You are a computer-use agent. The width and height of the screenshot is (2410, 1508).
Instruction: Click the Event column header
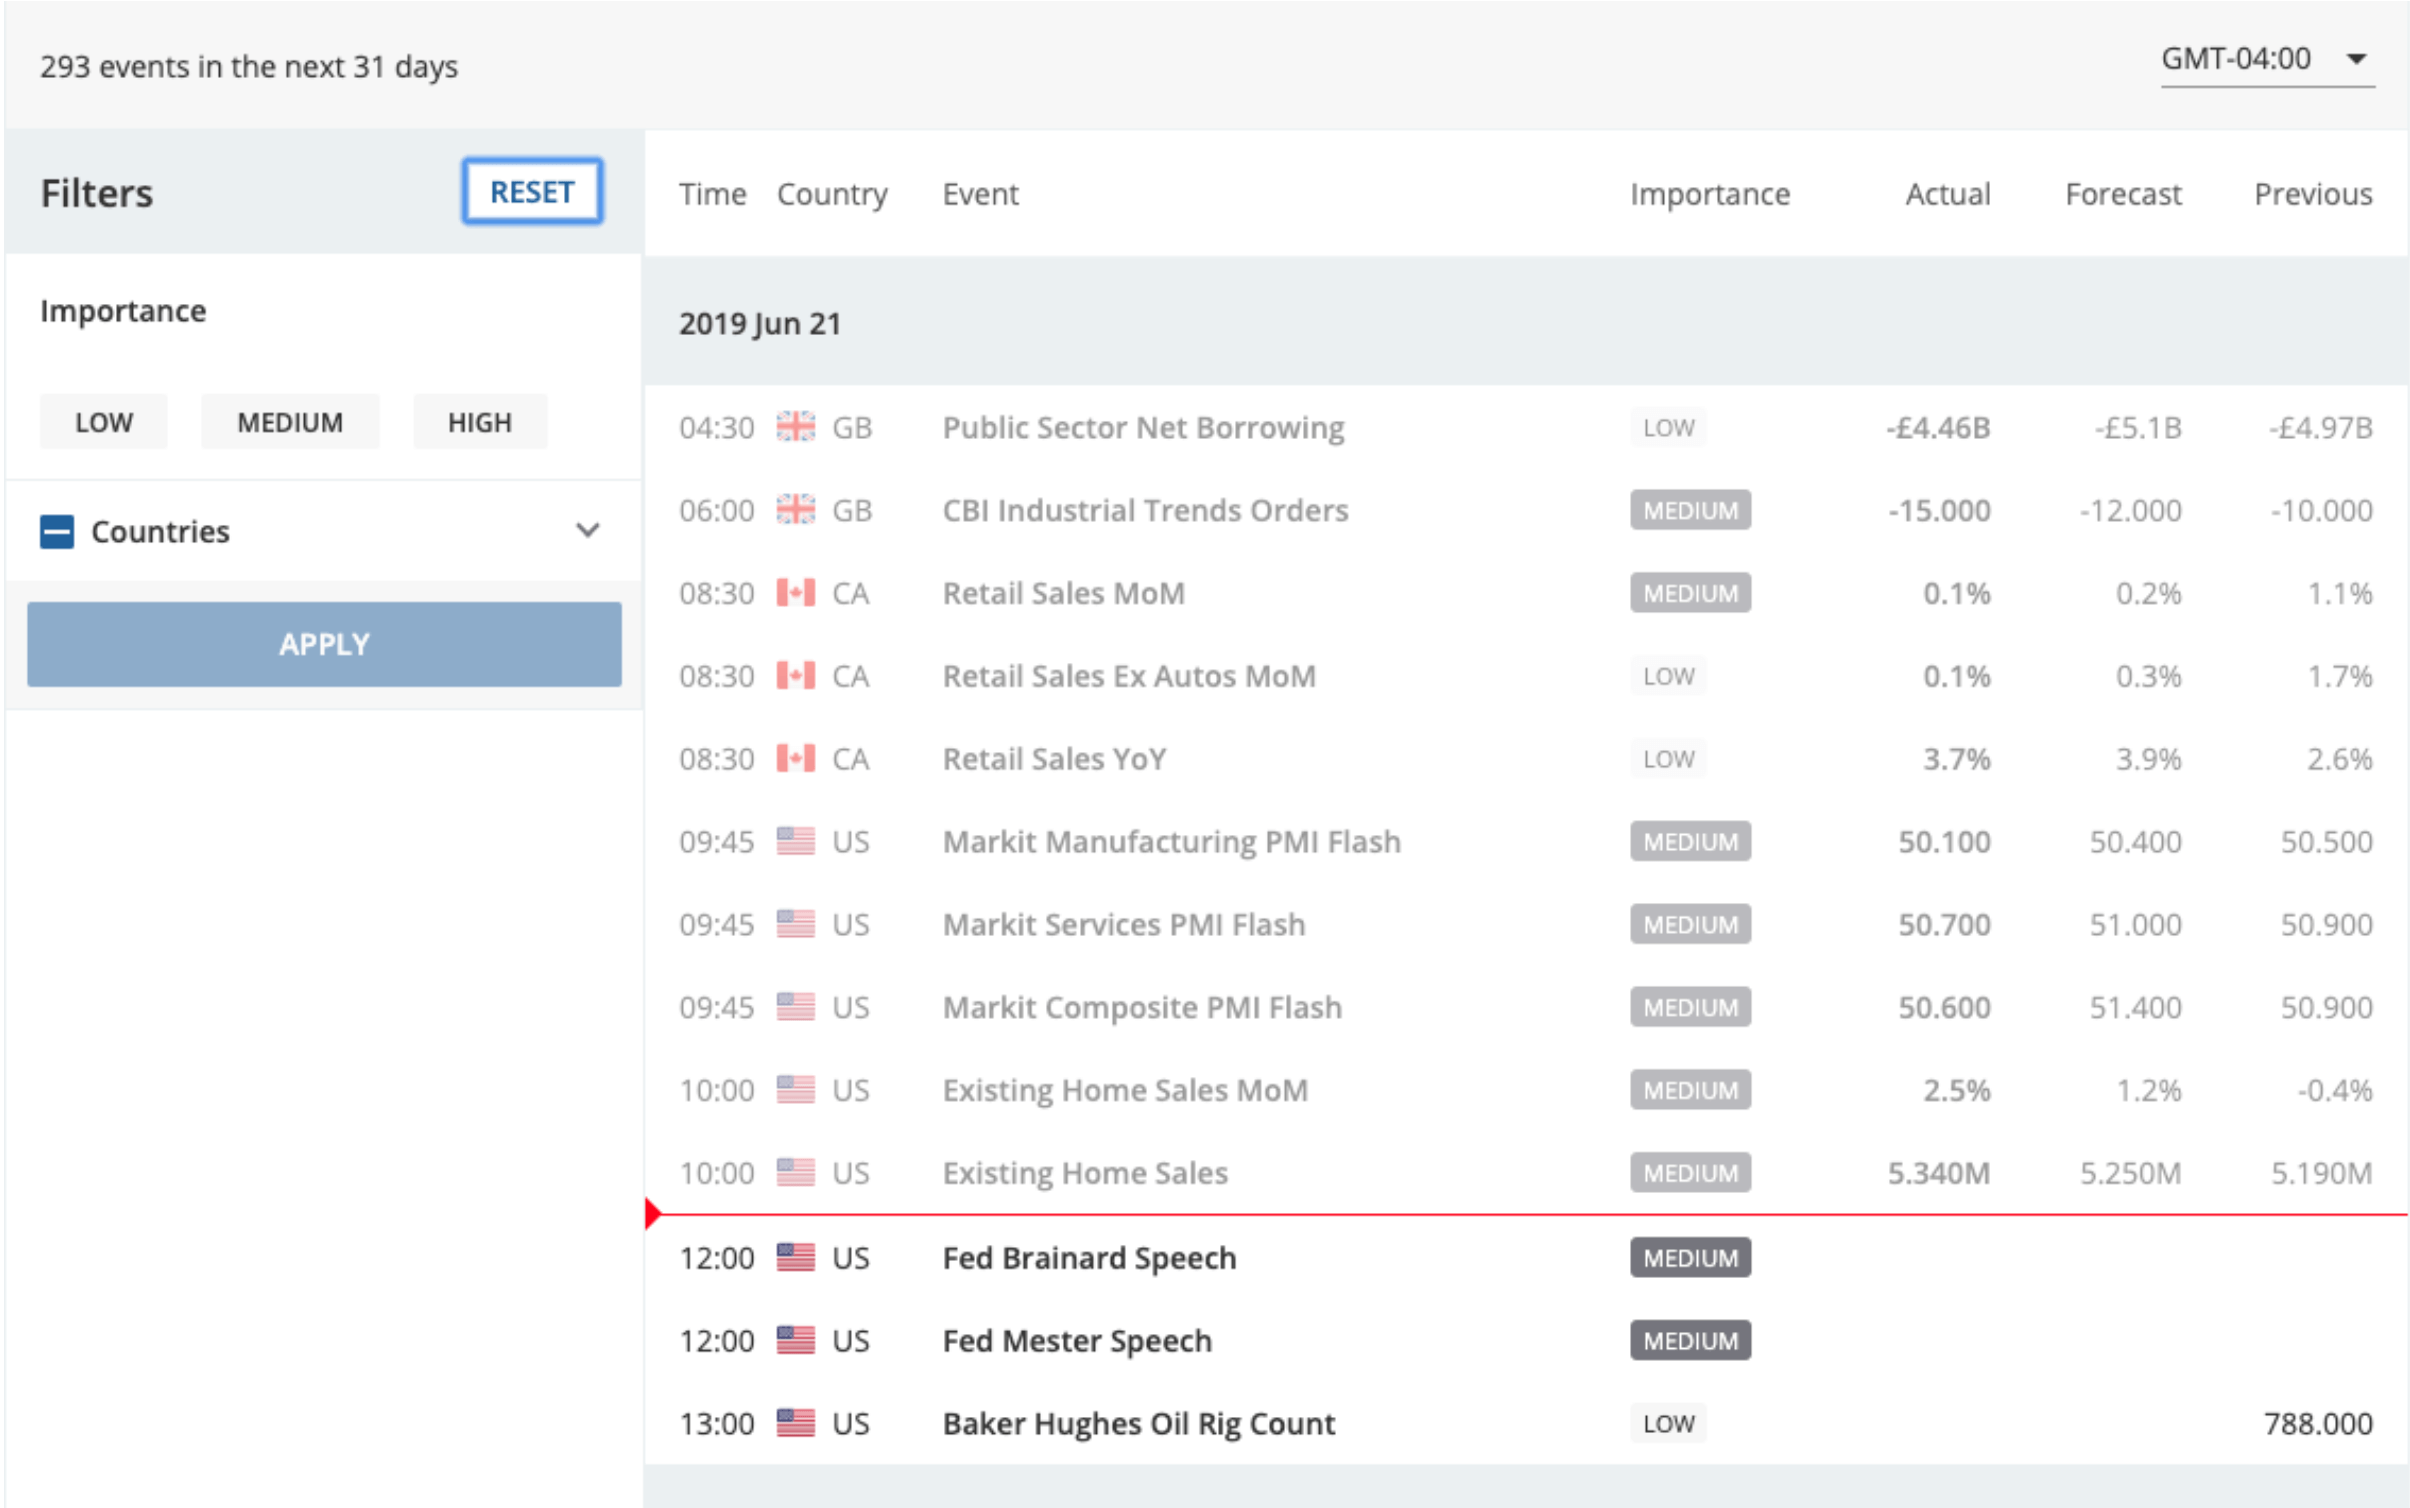pyautogui.click(x=980, y=193)
